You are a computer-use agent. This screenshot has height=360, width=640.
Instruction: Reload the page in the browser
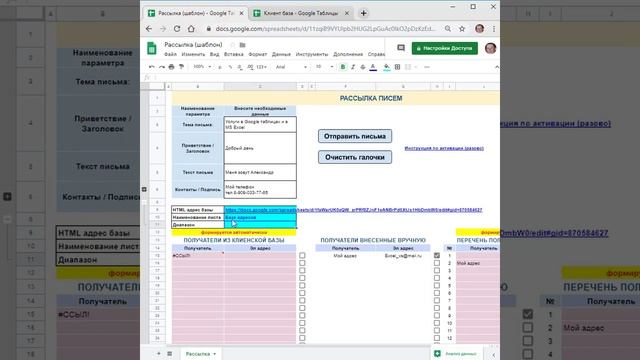177,29
